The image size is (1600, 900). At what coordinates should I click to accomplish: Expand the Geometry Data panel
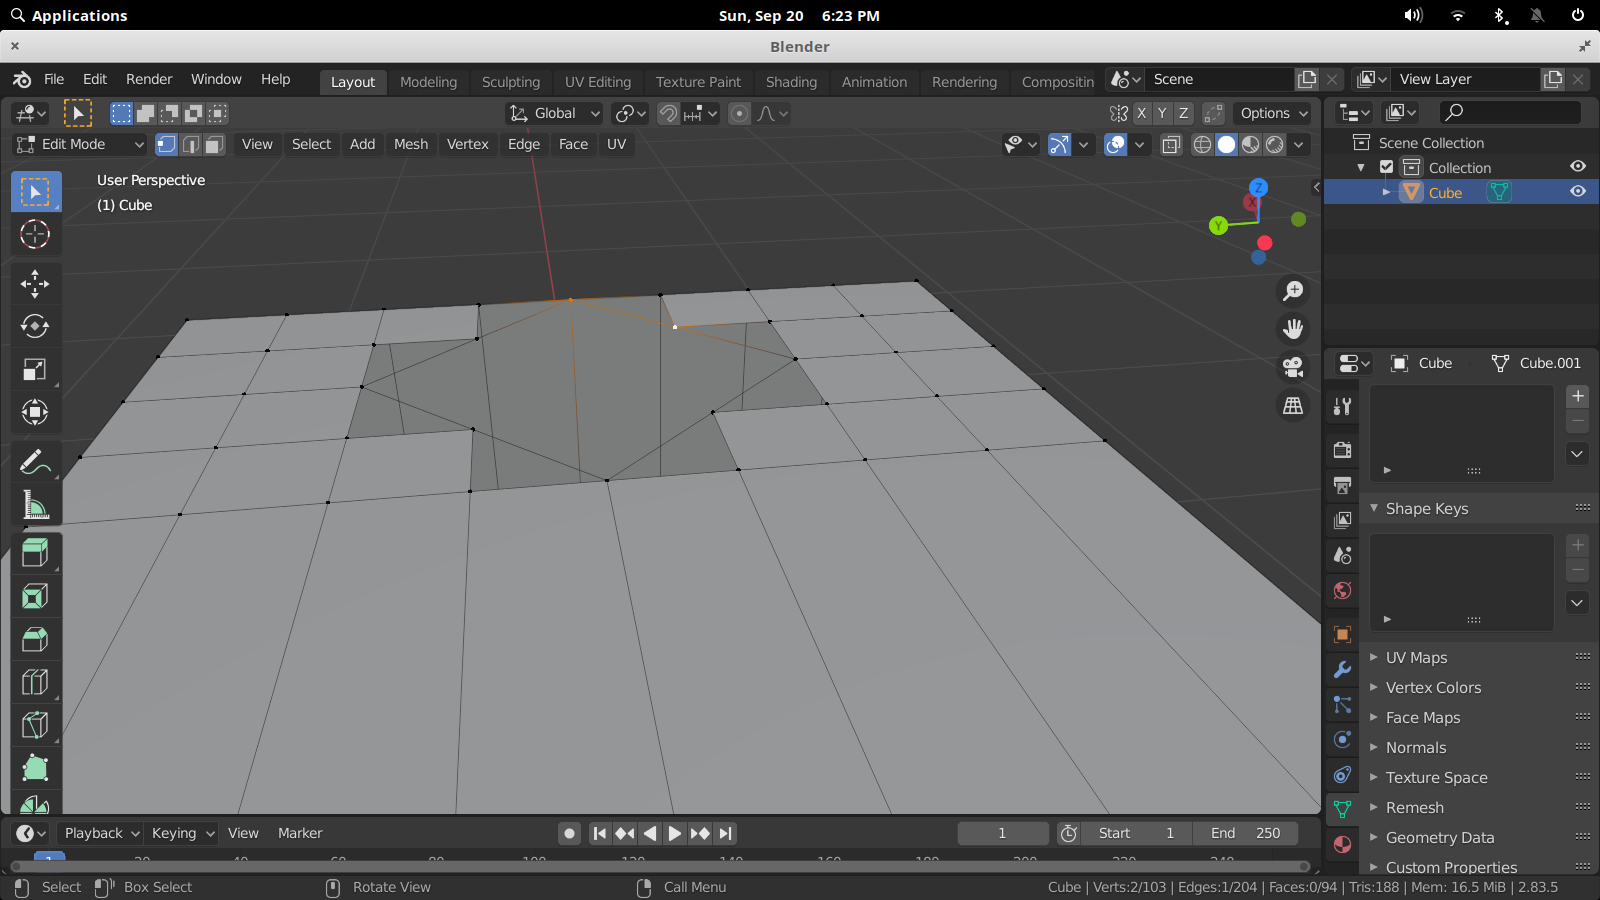click(1374, 837)
